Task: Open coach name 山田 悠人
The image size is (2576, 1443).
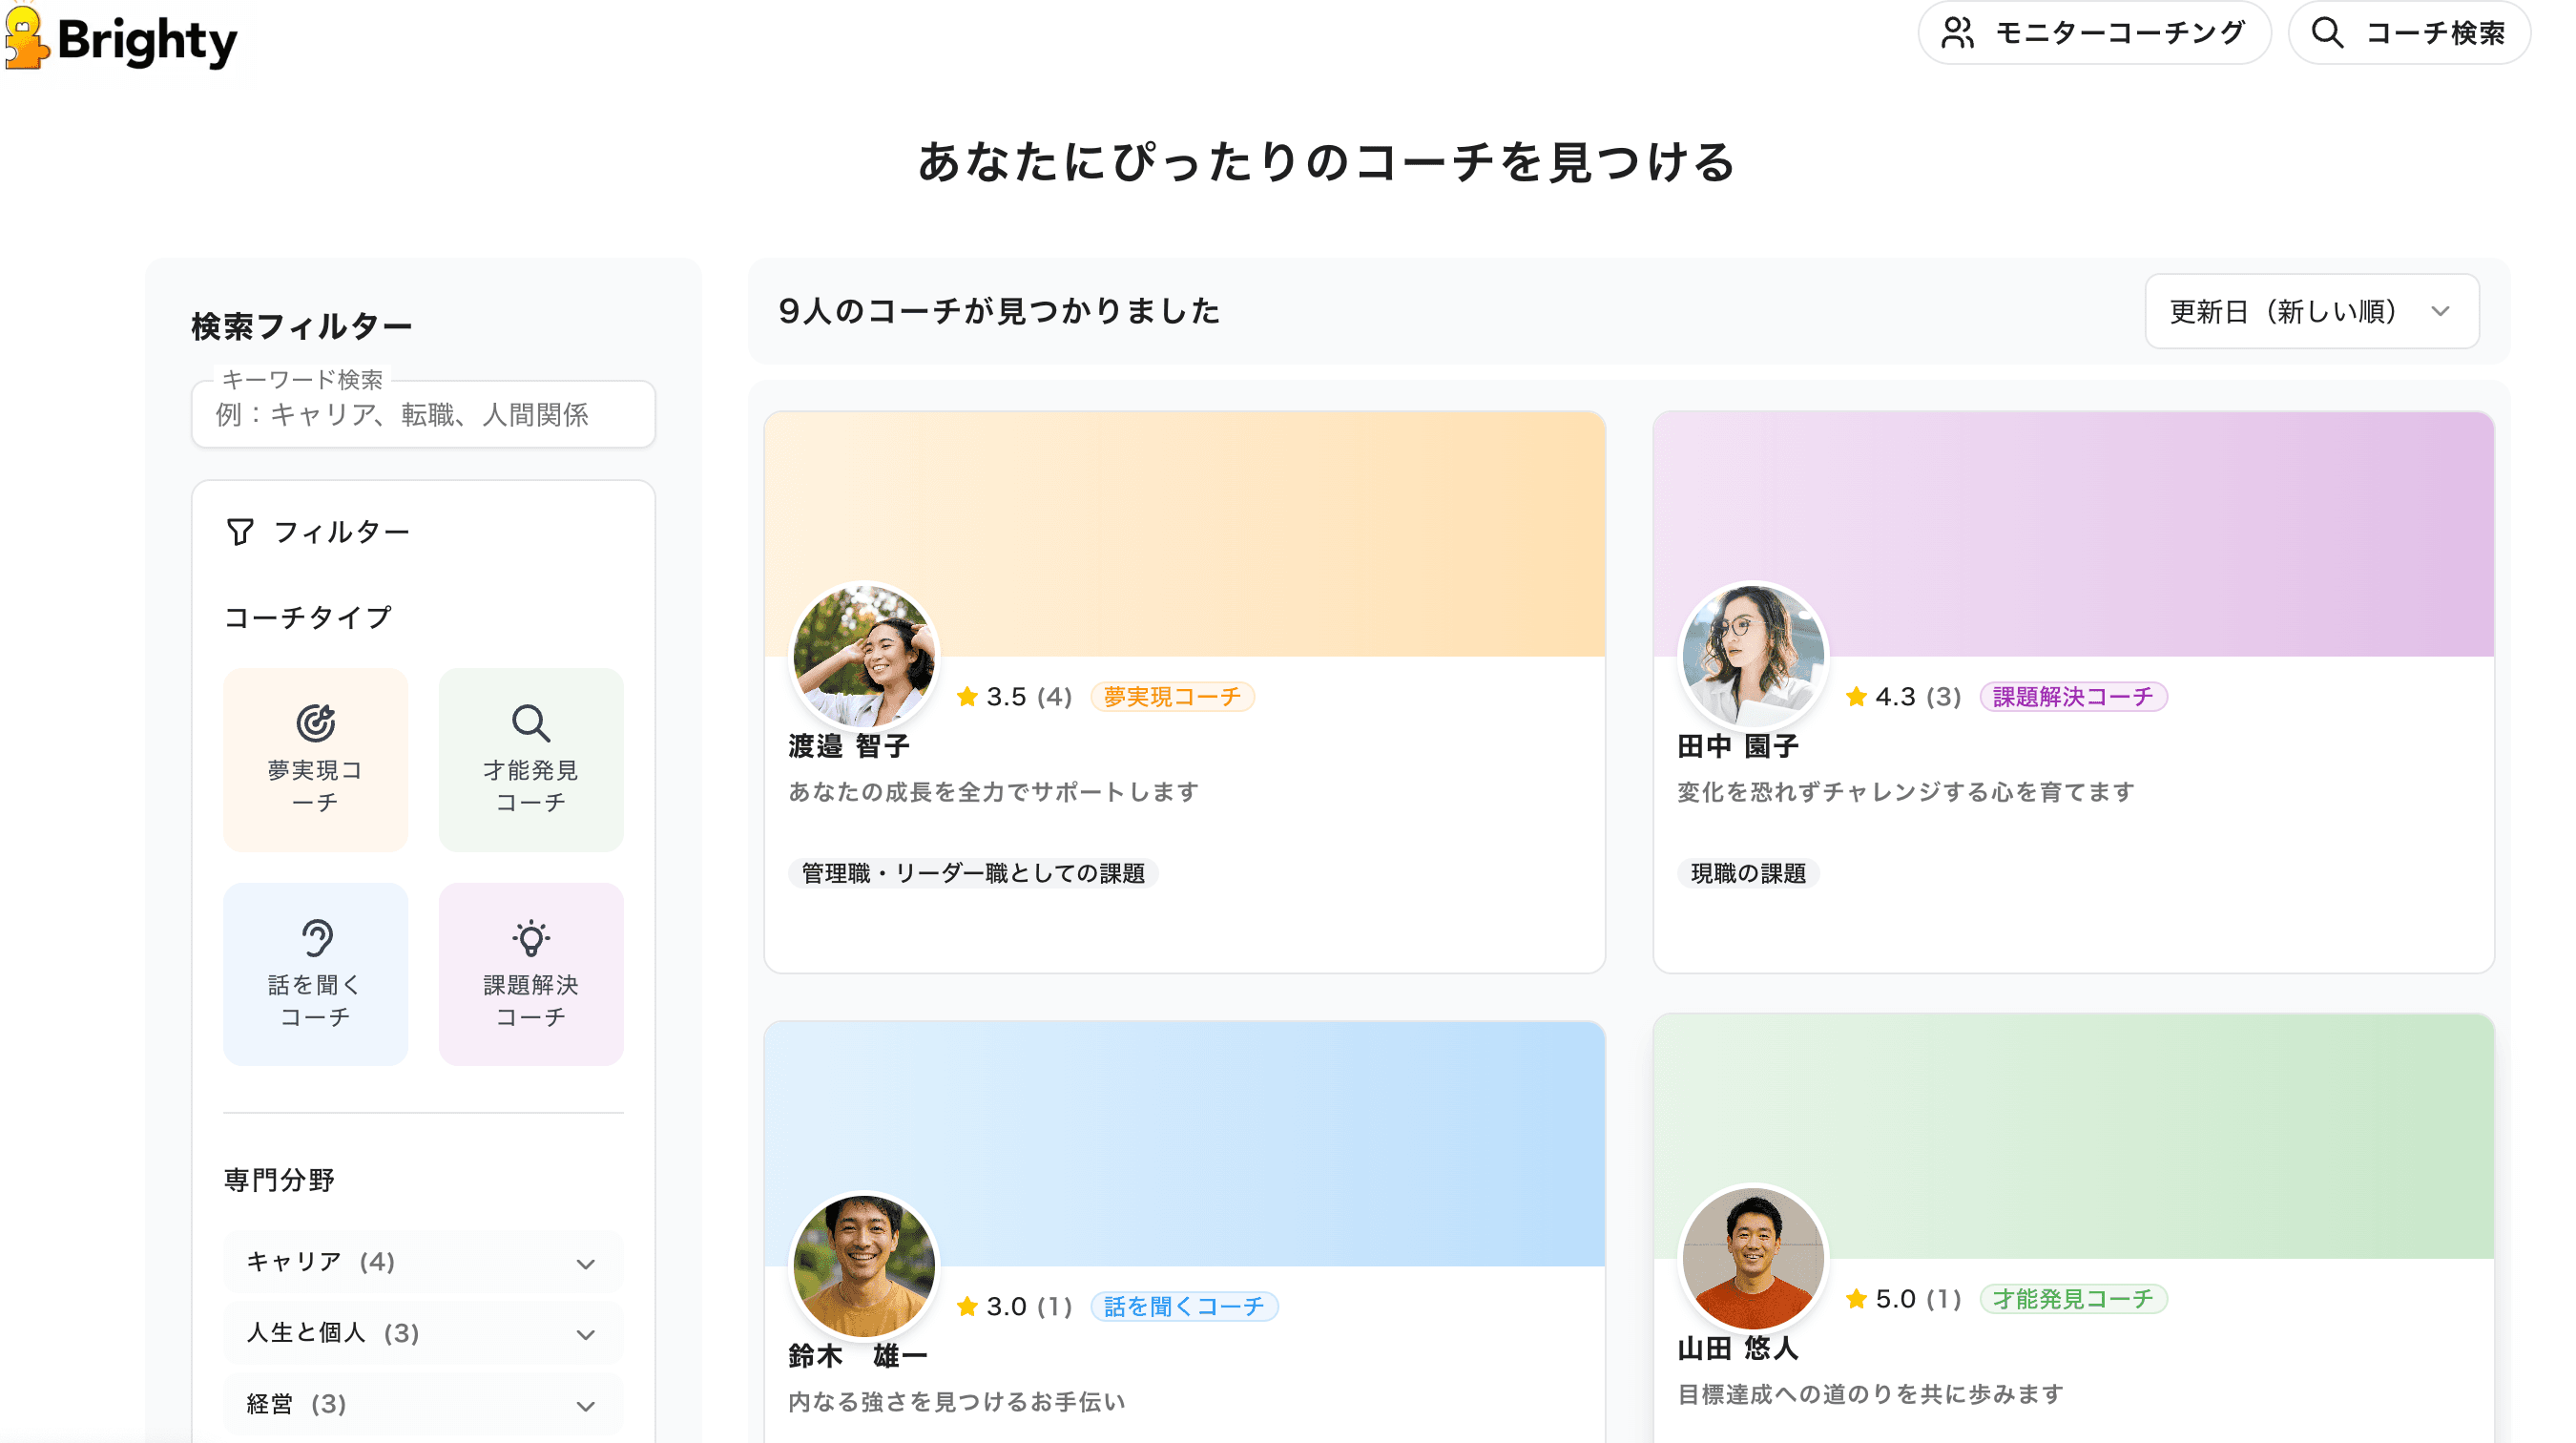Action: [1738, 1349]
